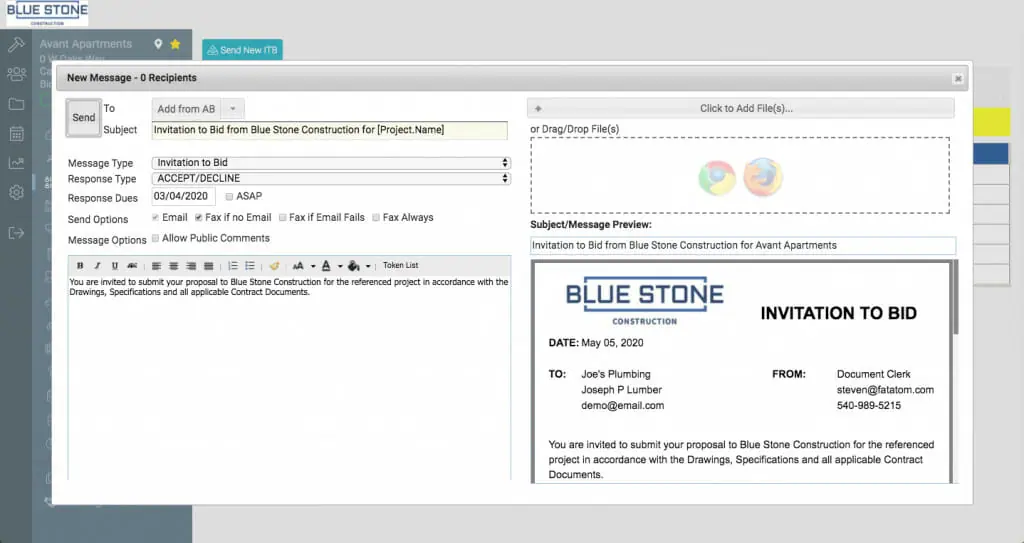Click the Subject preview text field
Image resolution: width=1024 pixels, height=543 pixels.
743,246
